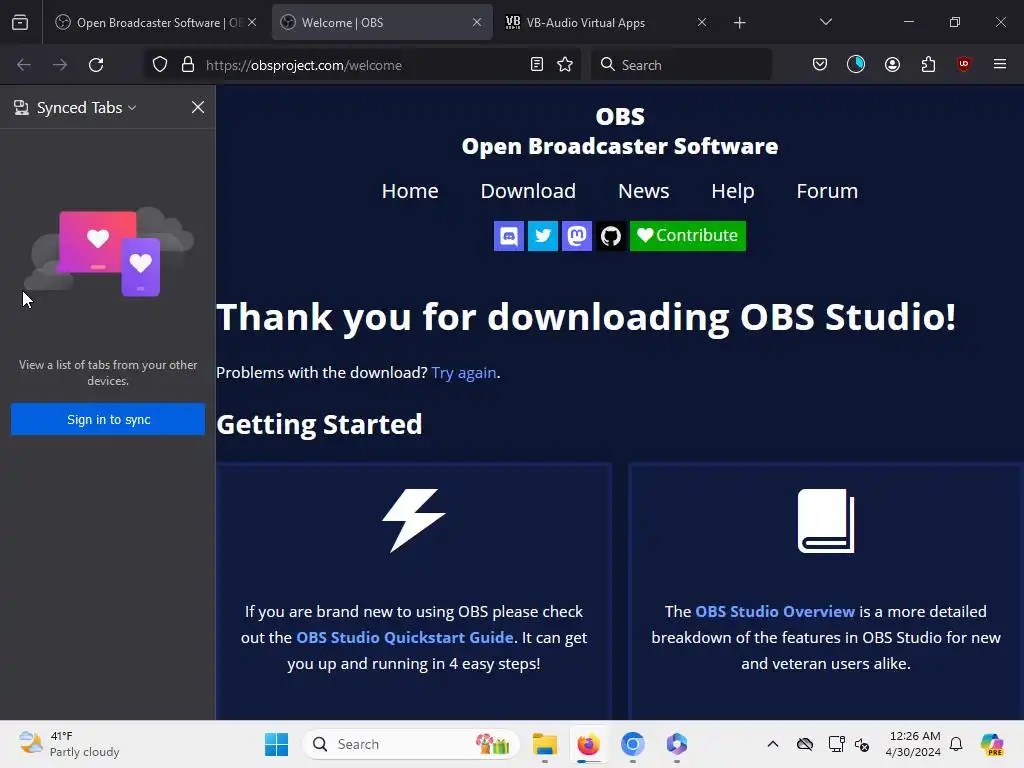Image resolution: width=1024 pixels, height=768 pixels.
Task: Go back to the previous page
Action: coord(24,65)
